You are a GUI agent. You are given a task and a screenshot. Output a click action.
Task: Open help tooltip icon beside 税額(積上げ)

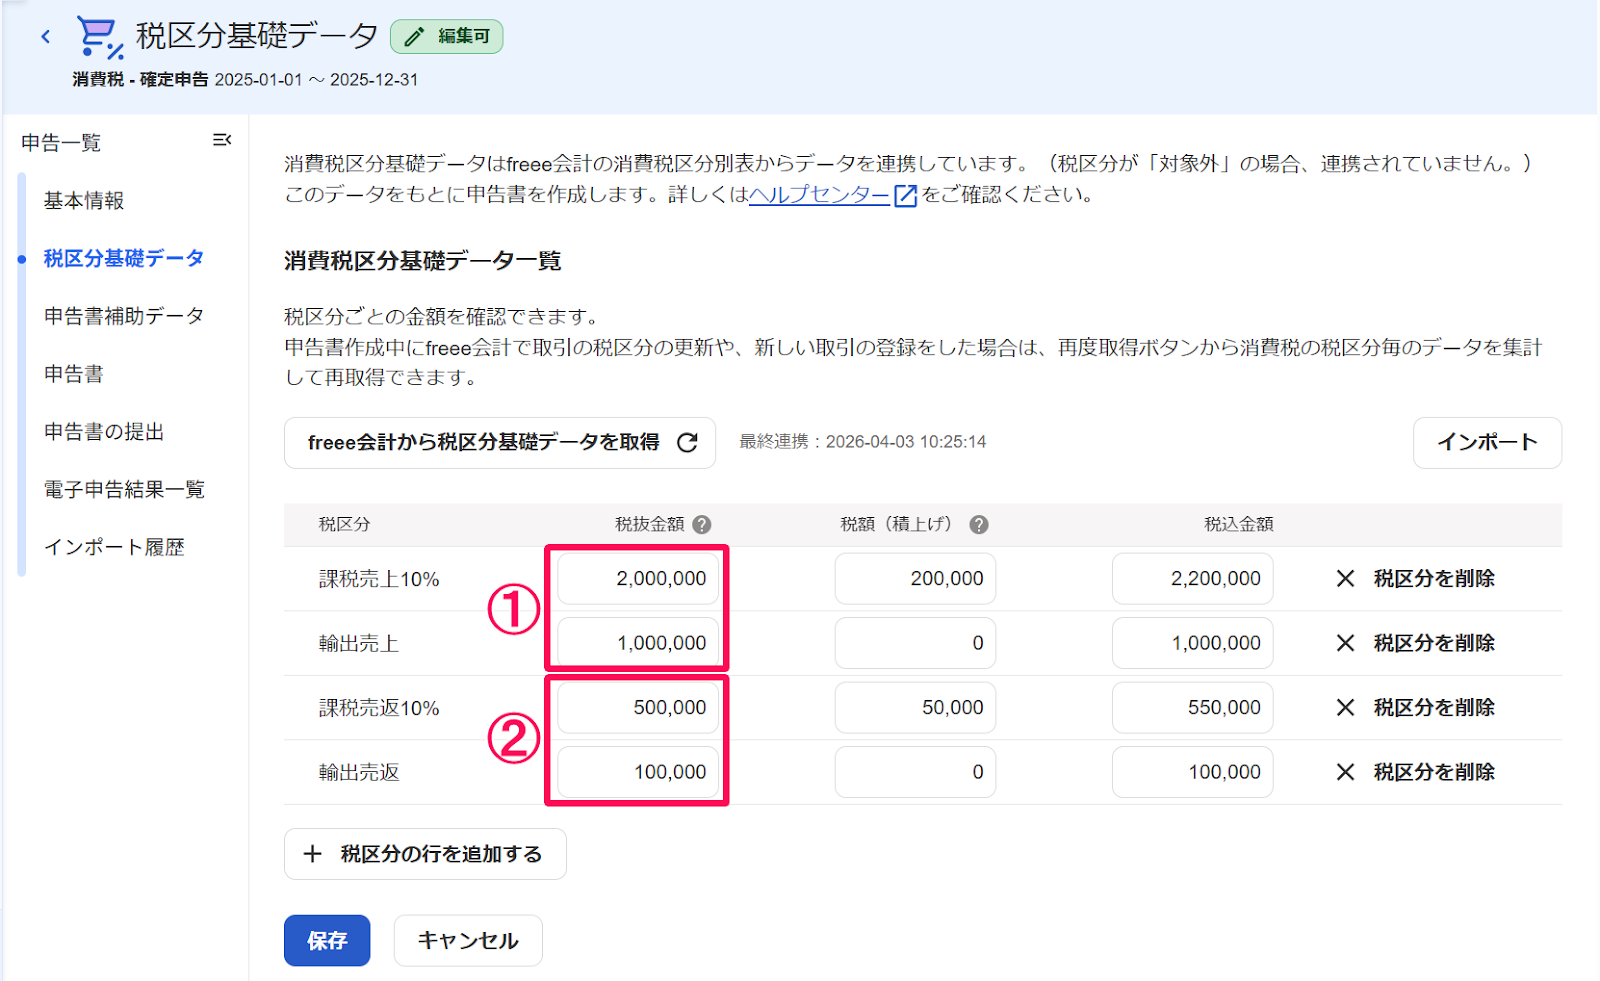point(979,524)
